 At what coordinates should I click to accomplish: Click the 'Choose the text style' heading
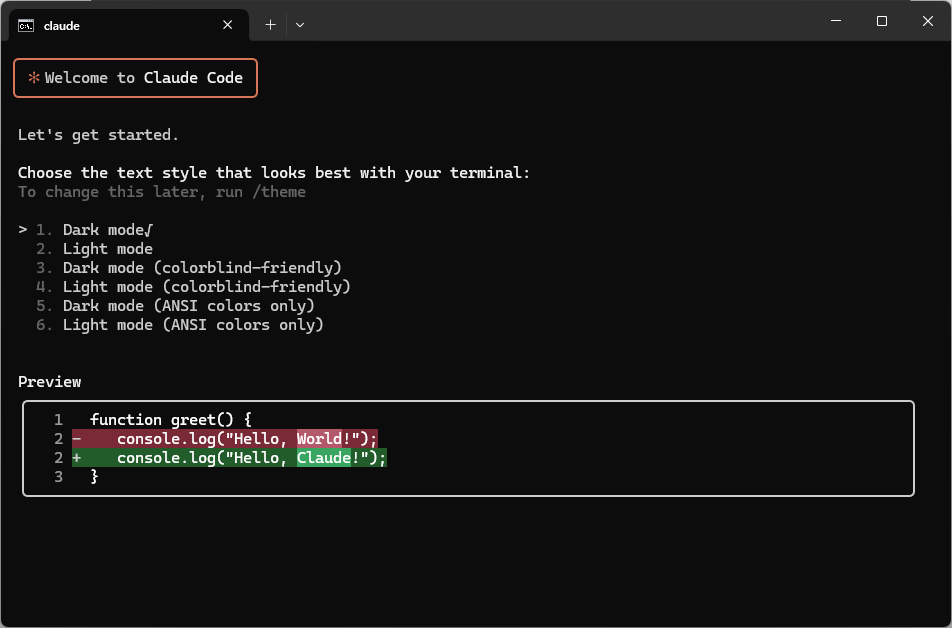[x=274, y=173]
